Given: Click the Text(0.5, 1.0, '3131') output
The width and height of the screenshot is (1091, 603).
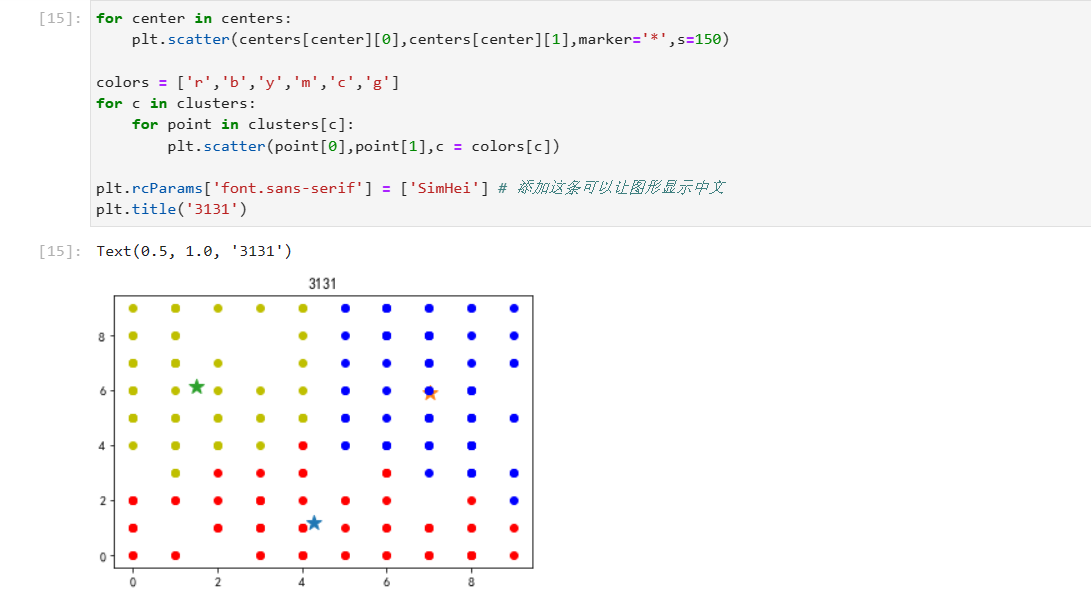Looking at the screenshot, I should [194, 251].
